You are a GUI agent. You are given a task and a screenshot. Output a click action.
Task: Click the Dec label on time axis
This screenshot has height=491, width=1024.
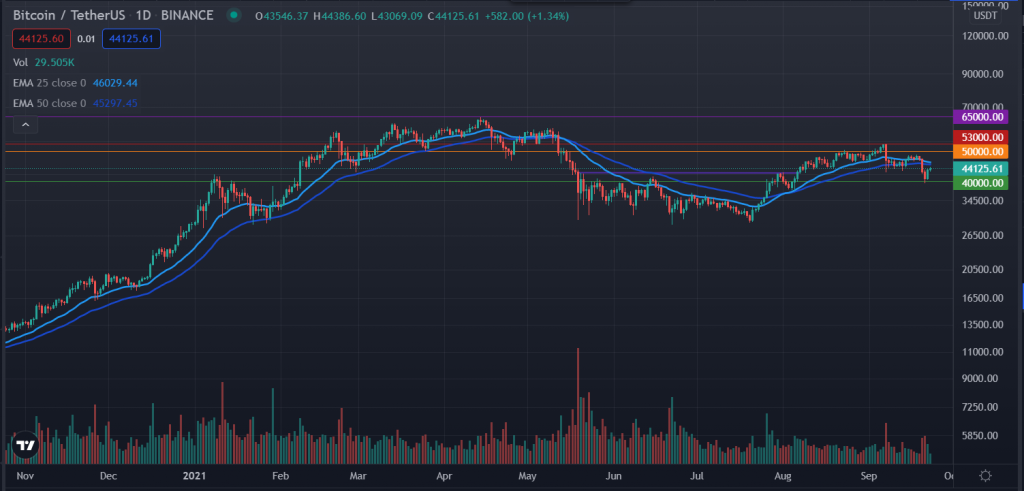pyautogui.click(x=108, y=475)
